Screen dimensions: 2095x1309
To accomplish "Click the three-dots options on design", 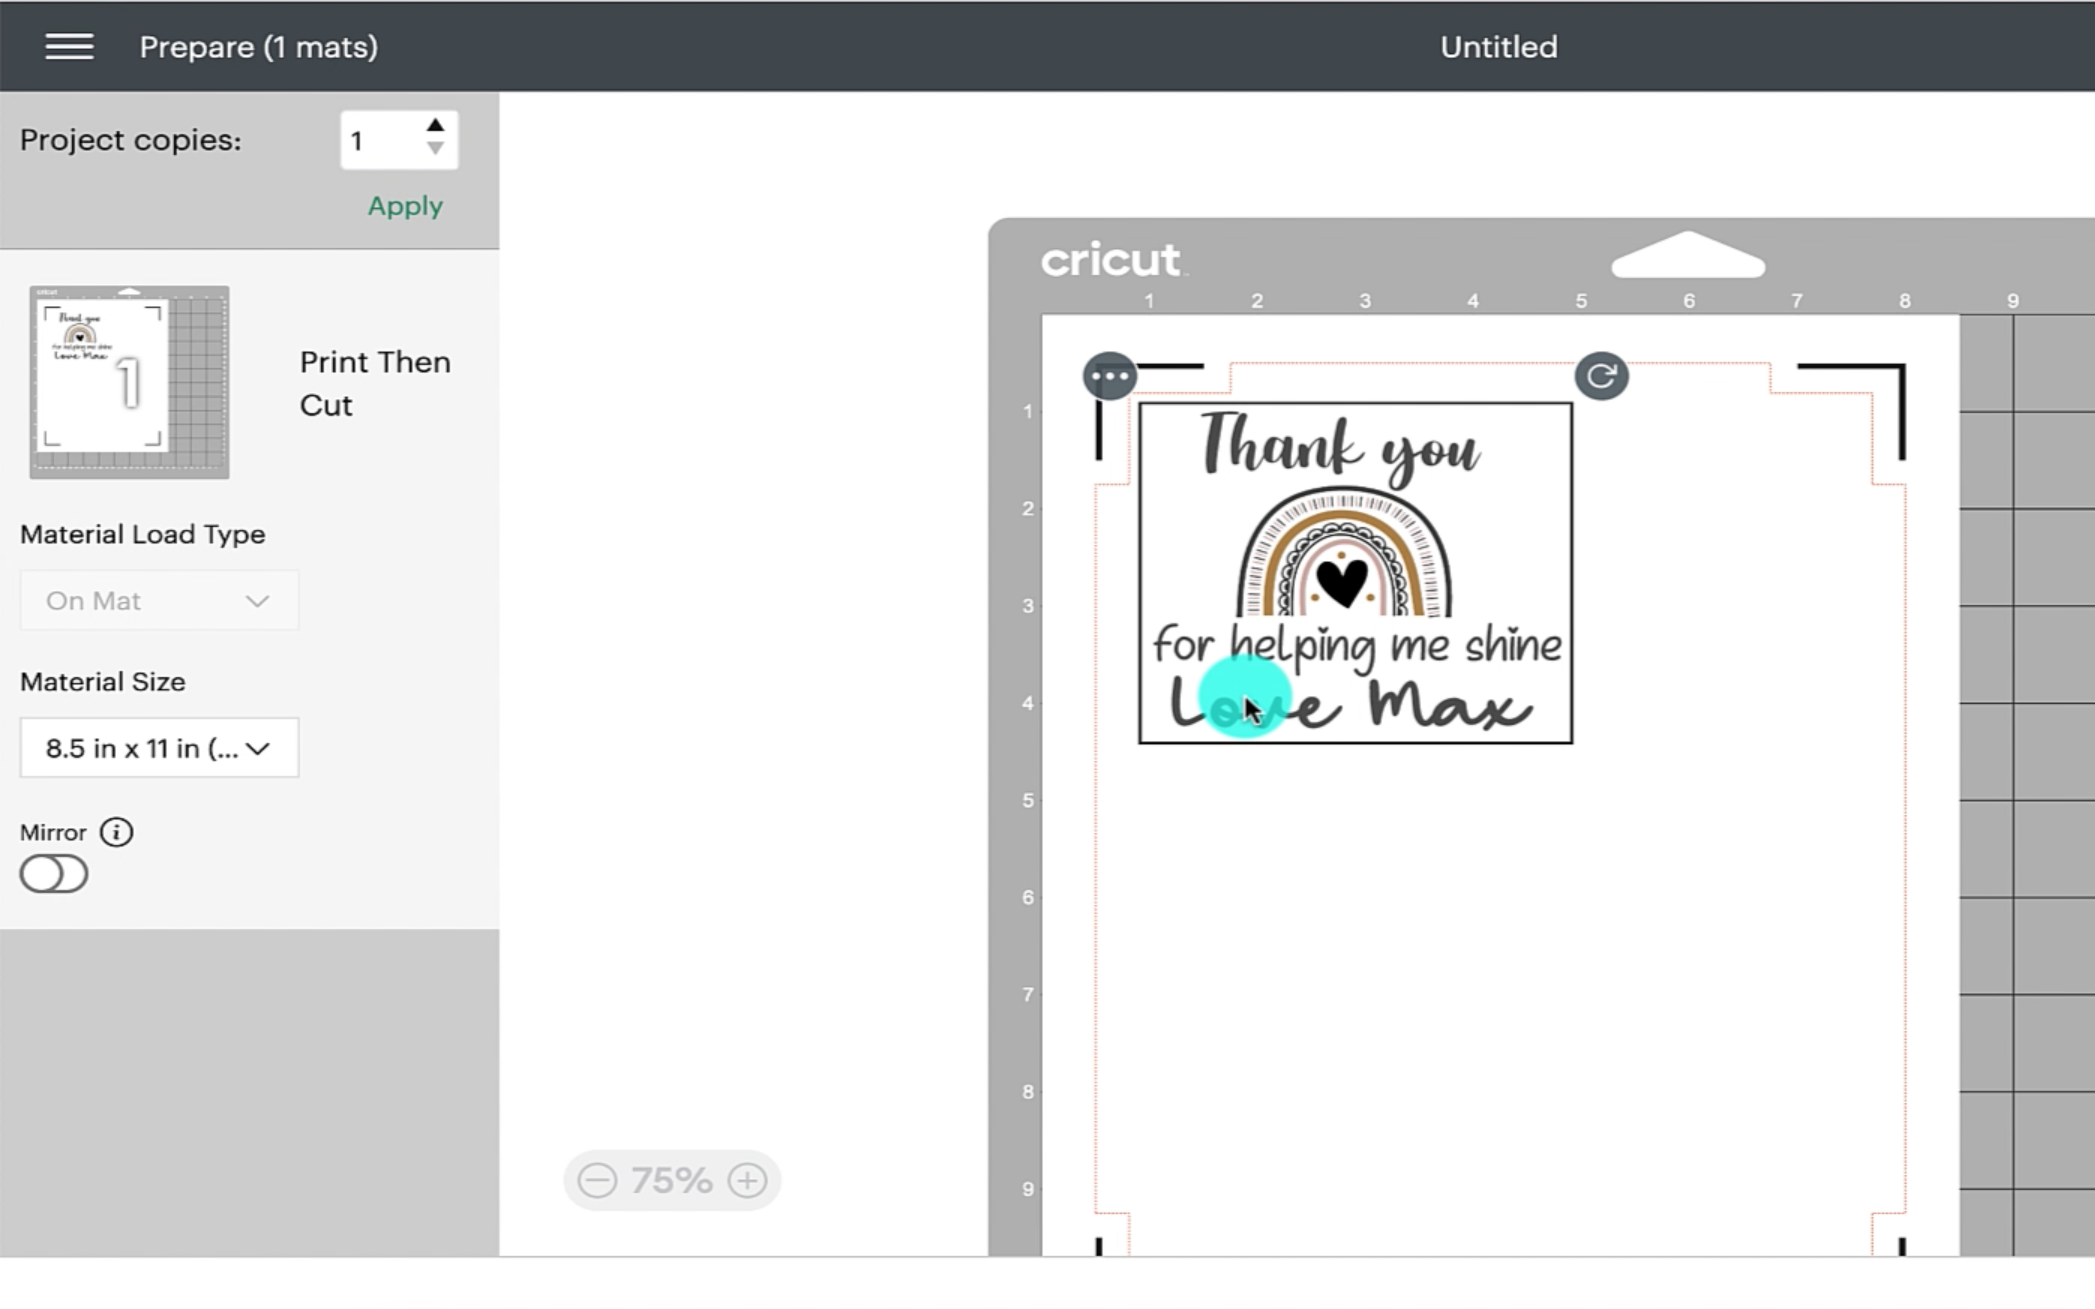I will (x=1110, y=377).
